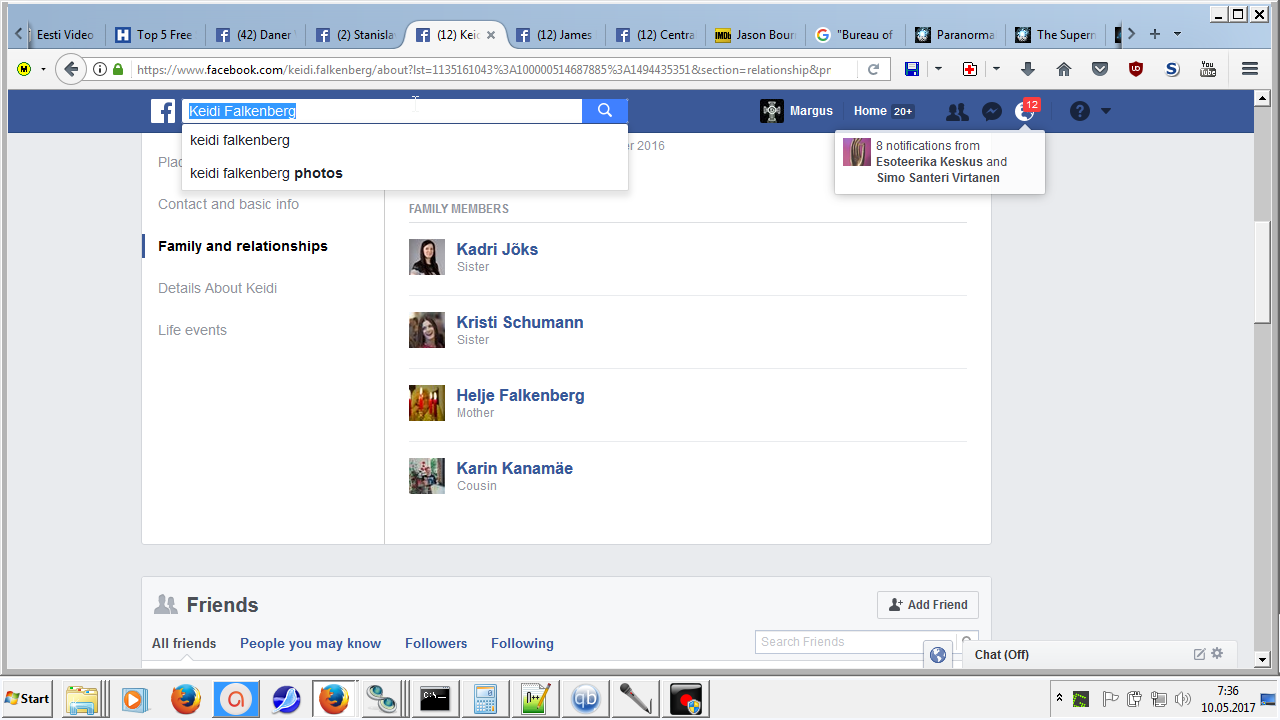Switch to the Eesti Video tab

click(x=65, y=35)
